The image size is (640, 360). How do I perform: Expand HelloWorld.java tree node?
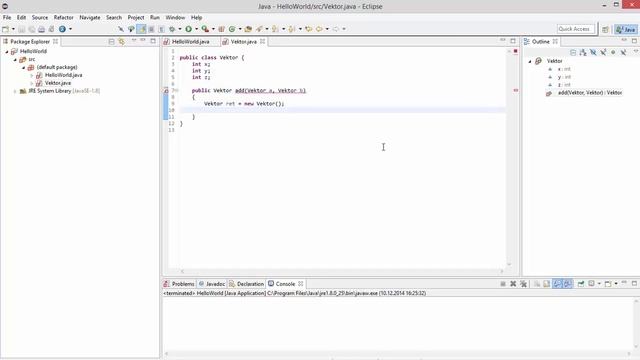click(x=31, y=76)
